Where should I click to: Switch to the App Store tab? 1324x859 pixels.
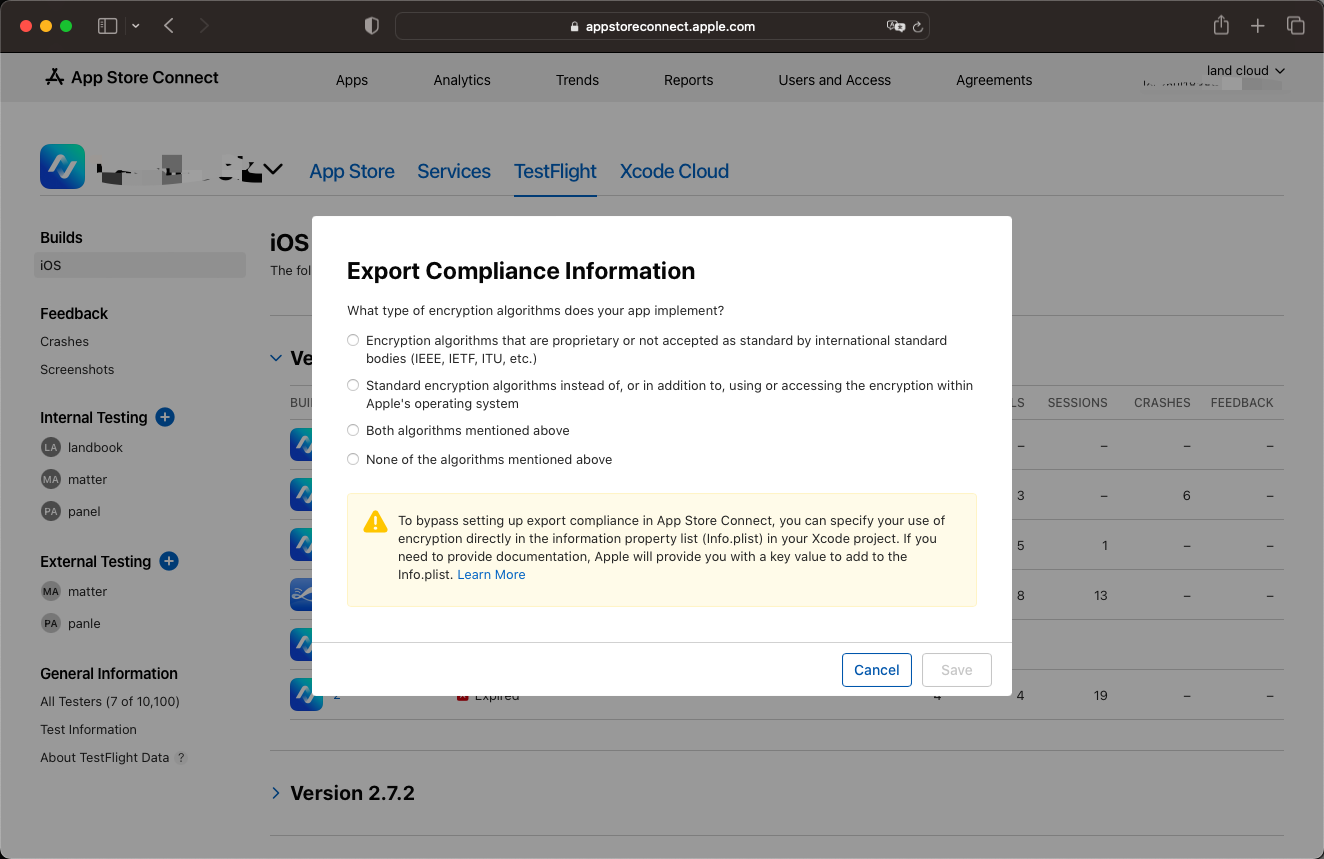coord(352,171)
